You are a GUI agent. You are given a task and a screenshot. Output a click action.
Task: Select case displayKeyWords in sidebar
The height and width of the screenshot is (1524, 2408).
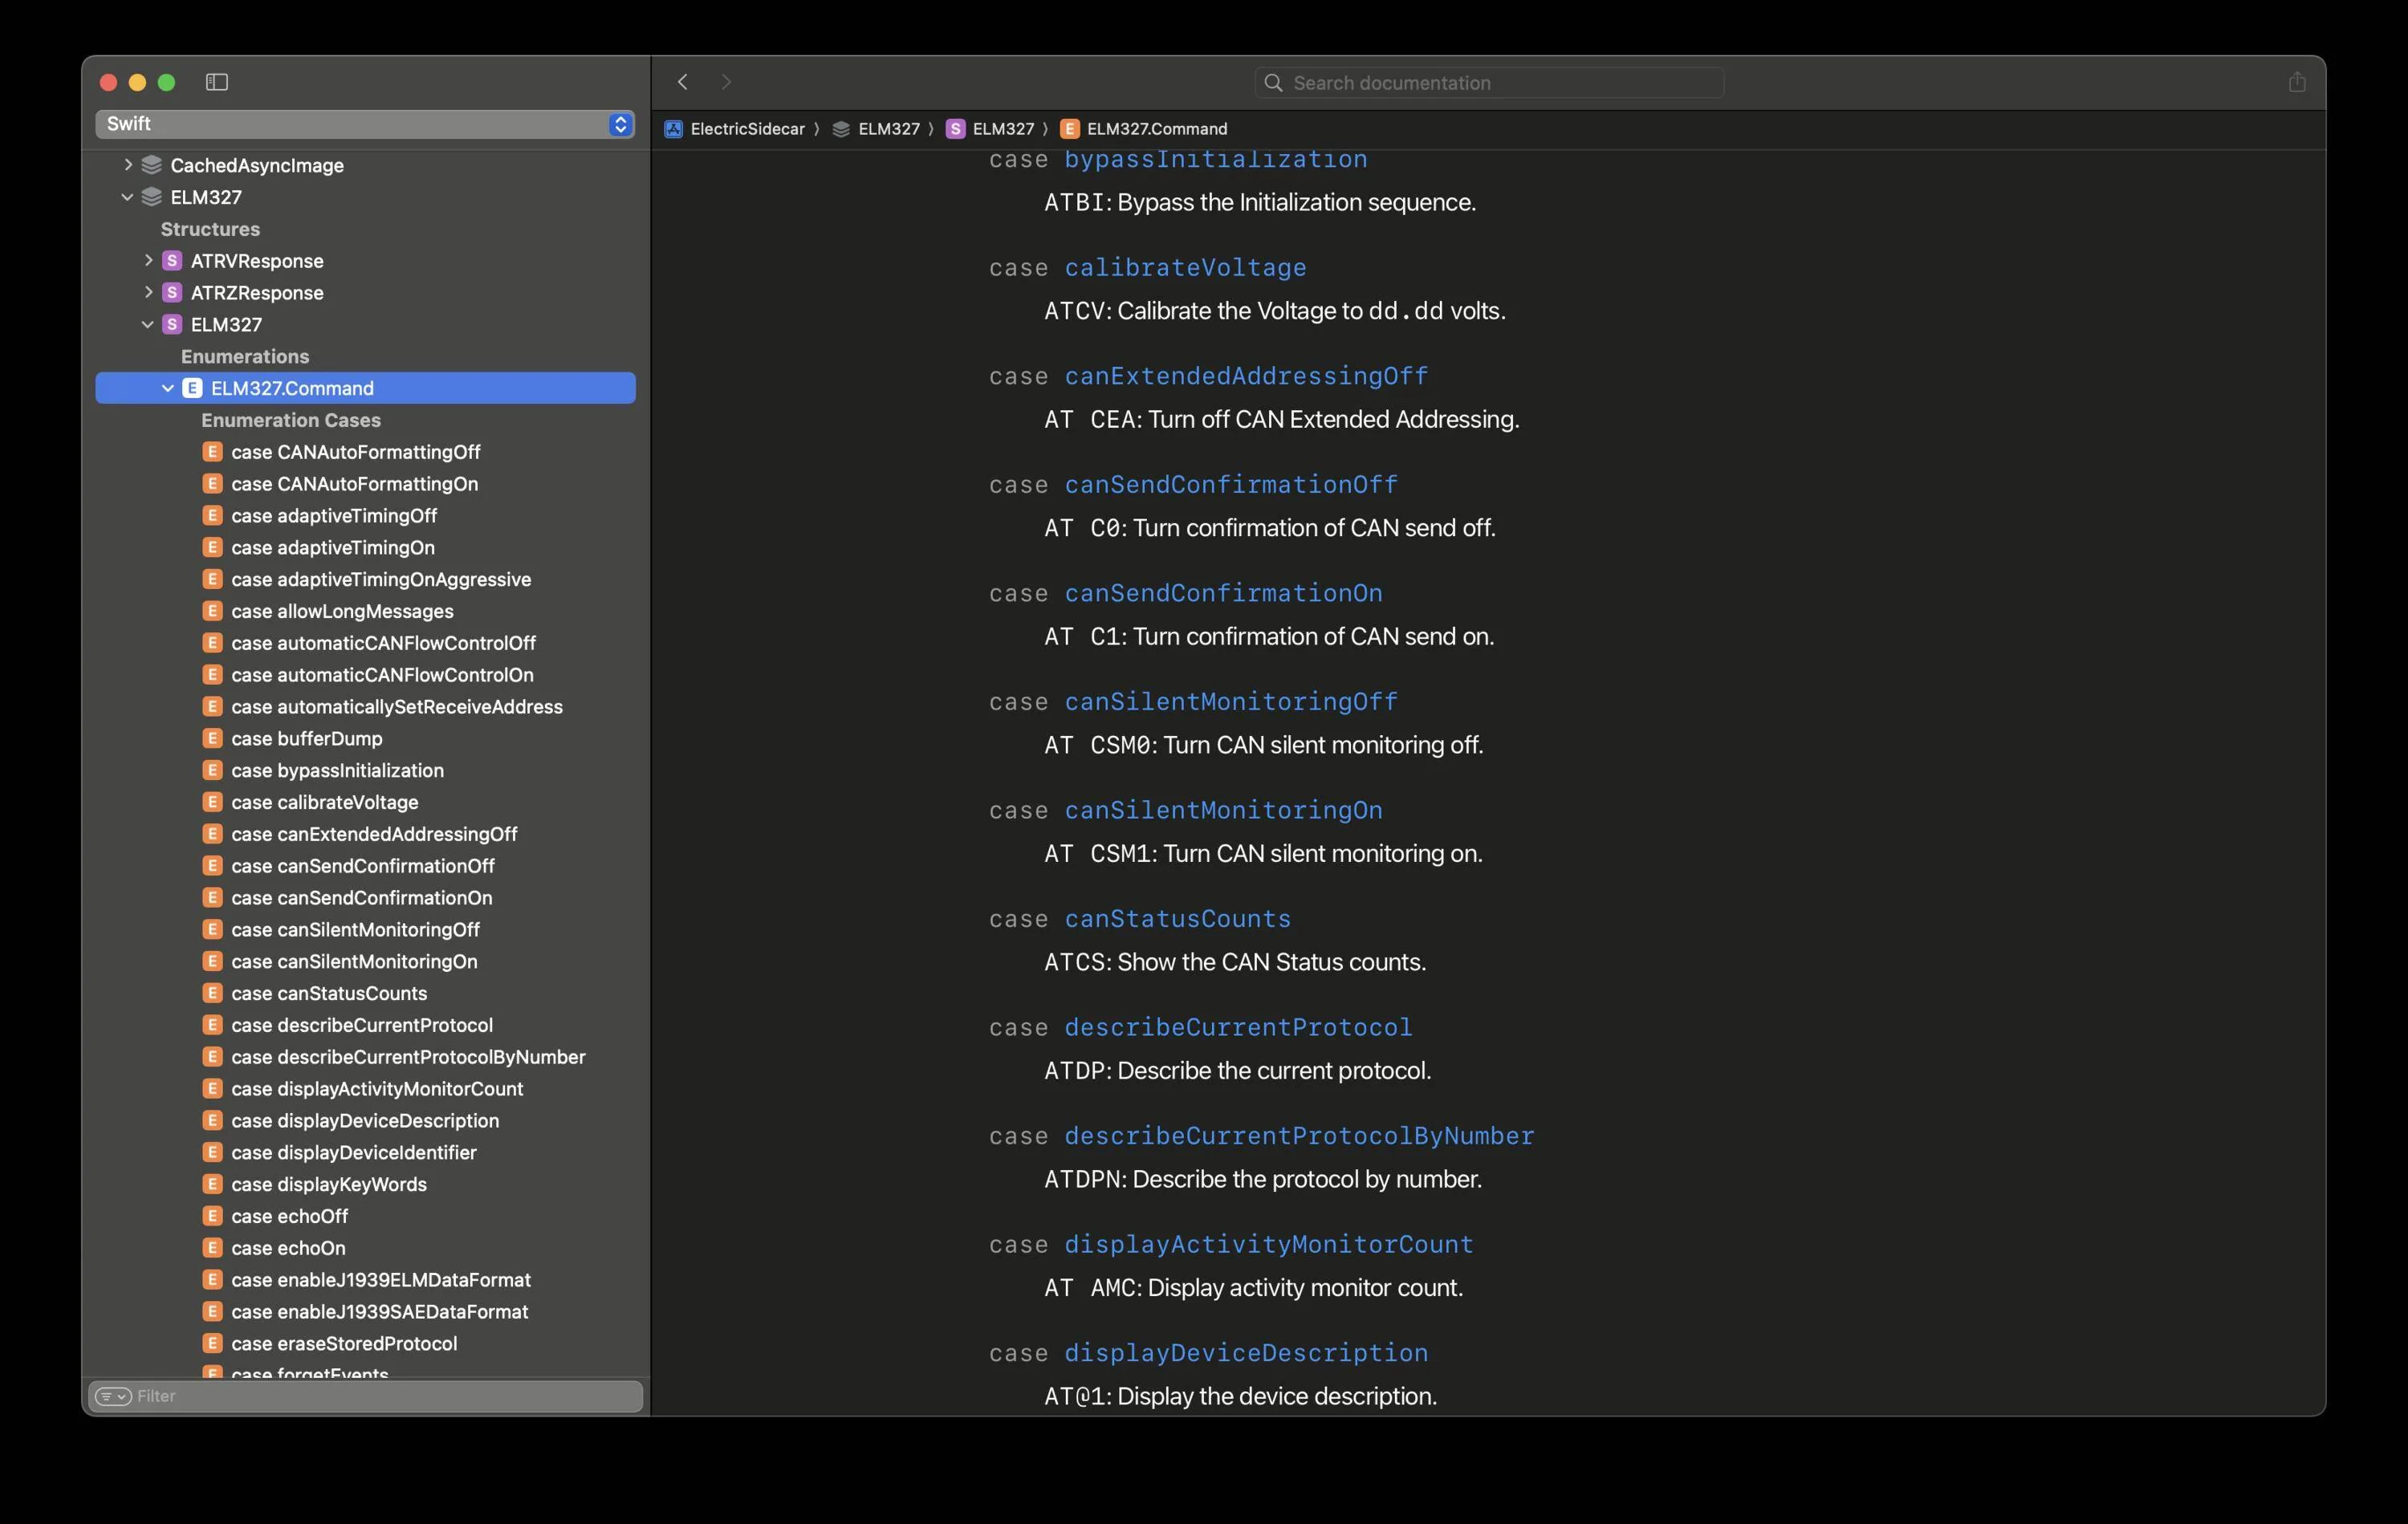329,1184
